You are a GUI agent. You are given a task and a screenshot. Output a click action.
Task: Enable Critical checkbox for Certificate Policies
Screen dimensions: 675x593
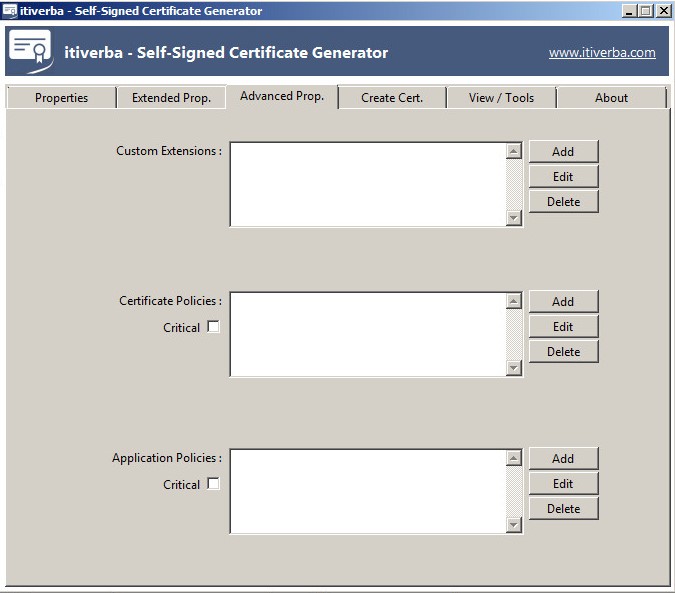[213, 327]
